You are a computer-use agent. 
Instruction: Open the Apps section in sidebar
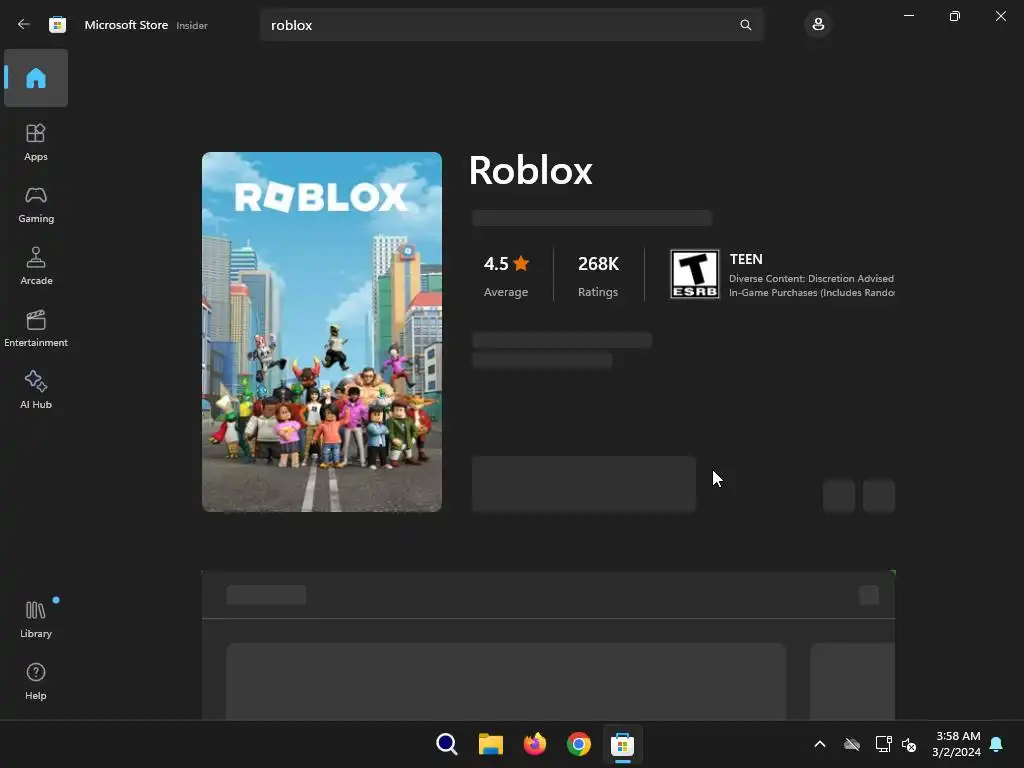tap(36, 142)
